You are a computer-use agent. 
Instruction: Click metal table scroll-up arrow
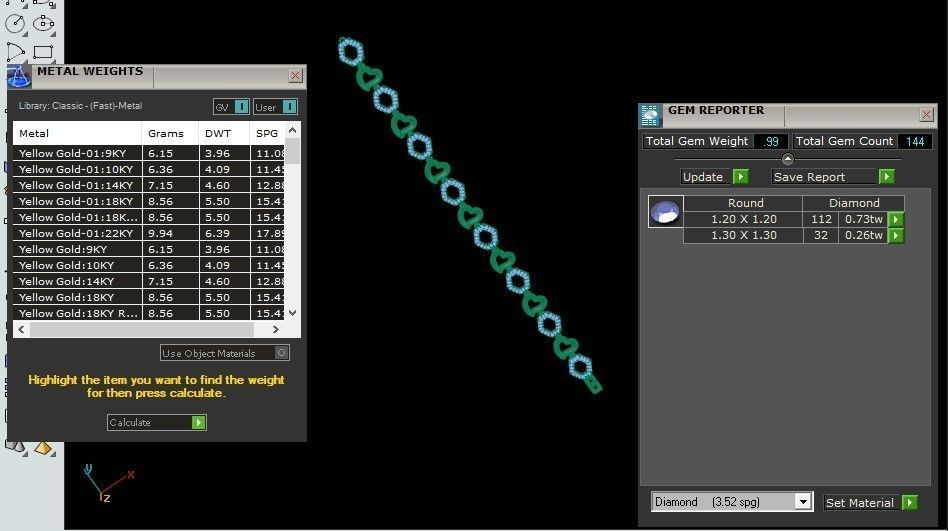(x=293, y=130)
